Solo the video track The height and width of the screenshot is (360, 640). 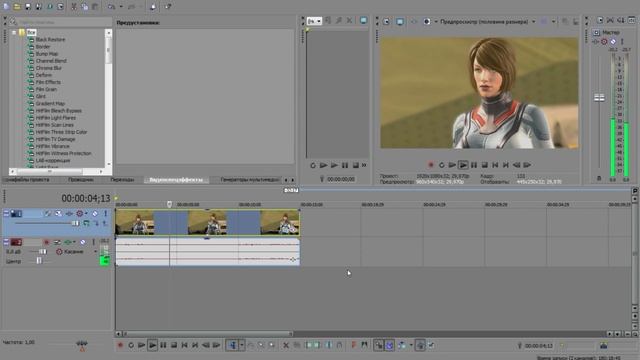(105, 213)
